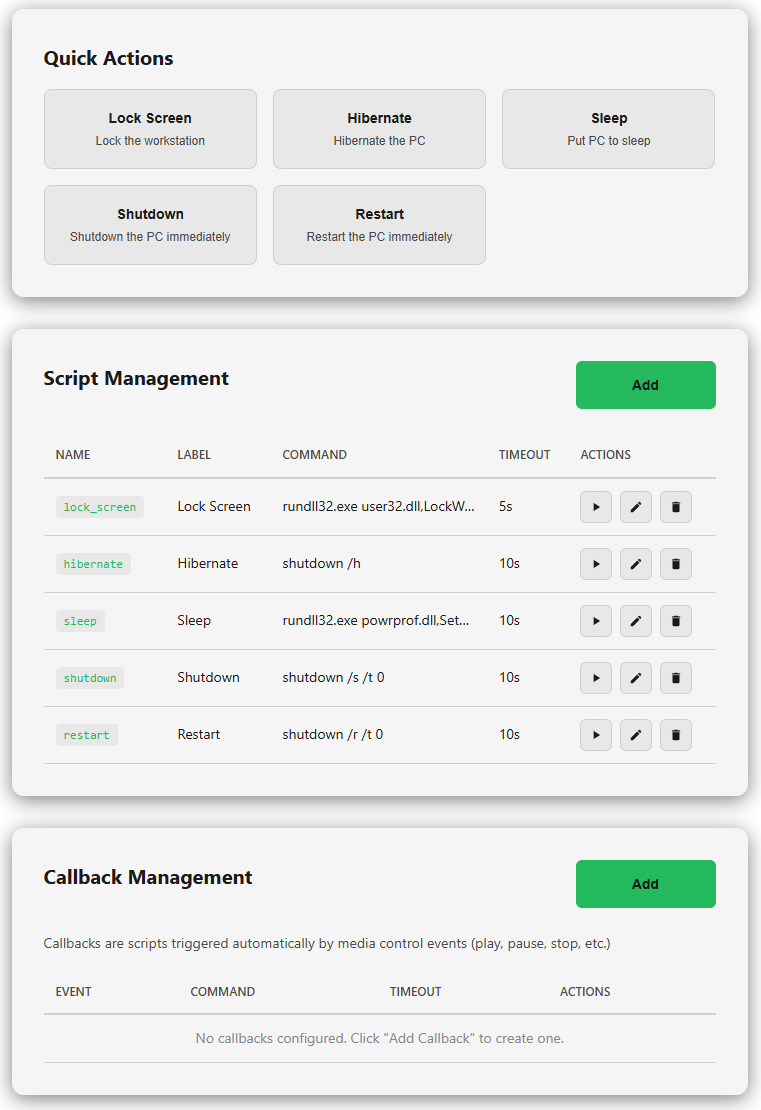Select the hibernate name tag

pyautogui.click(x=93, y=564)
